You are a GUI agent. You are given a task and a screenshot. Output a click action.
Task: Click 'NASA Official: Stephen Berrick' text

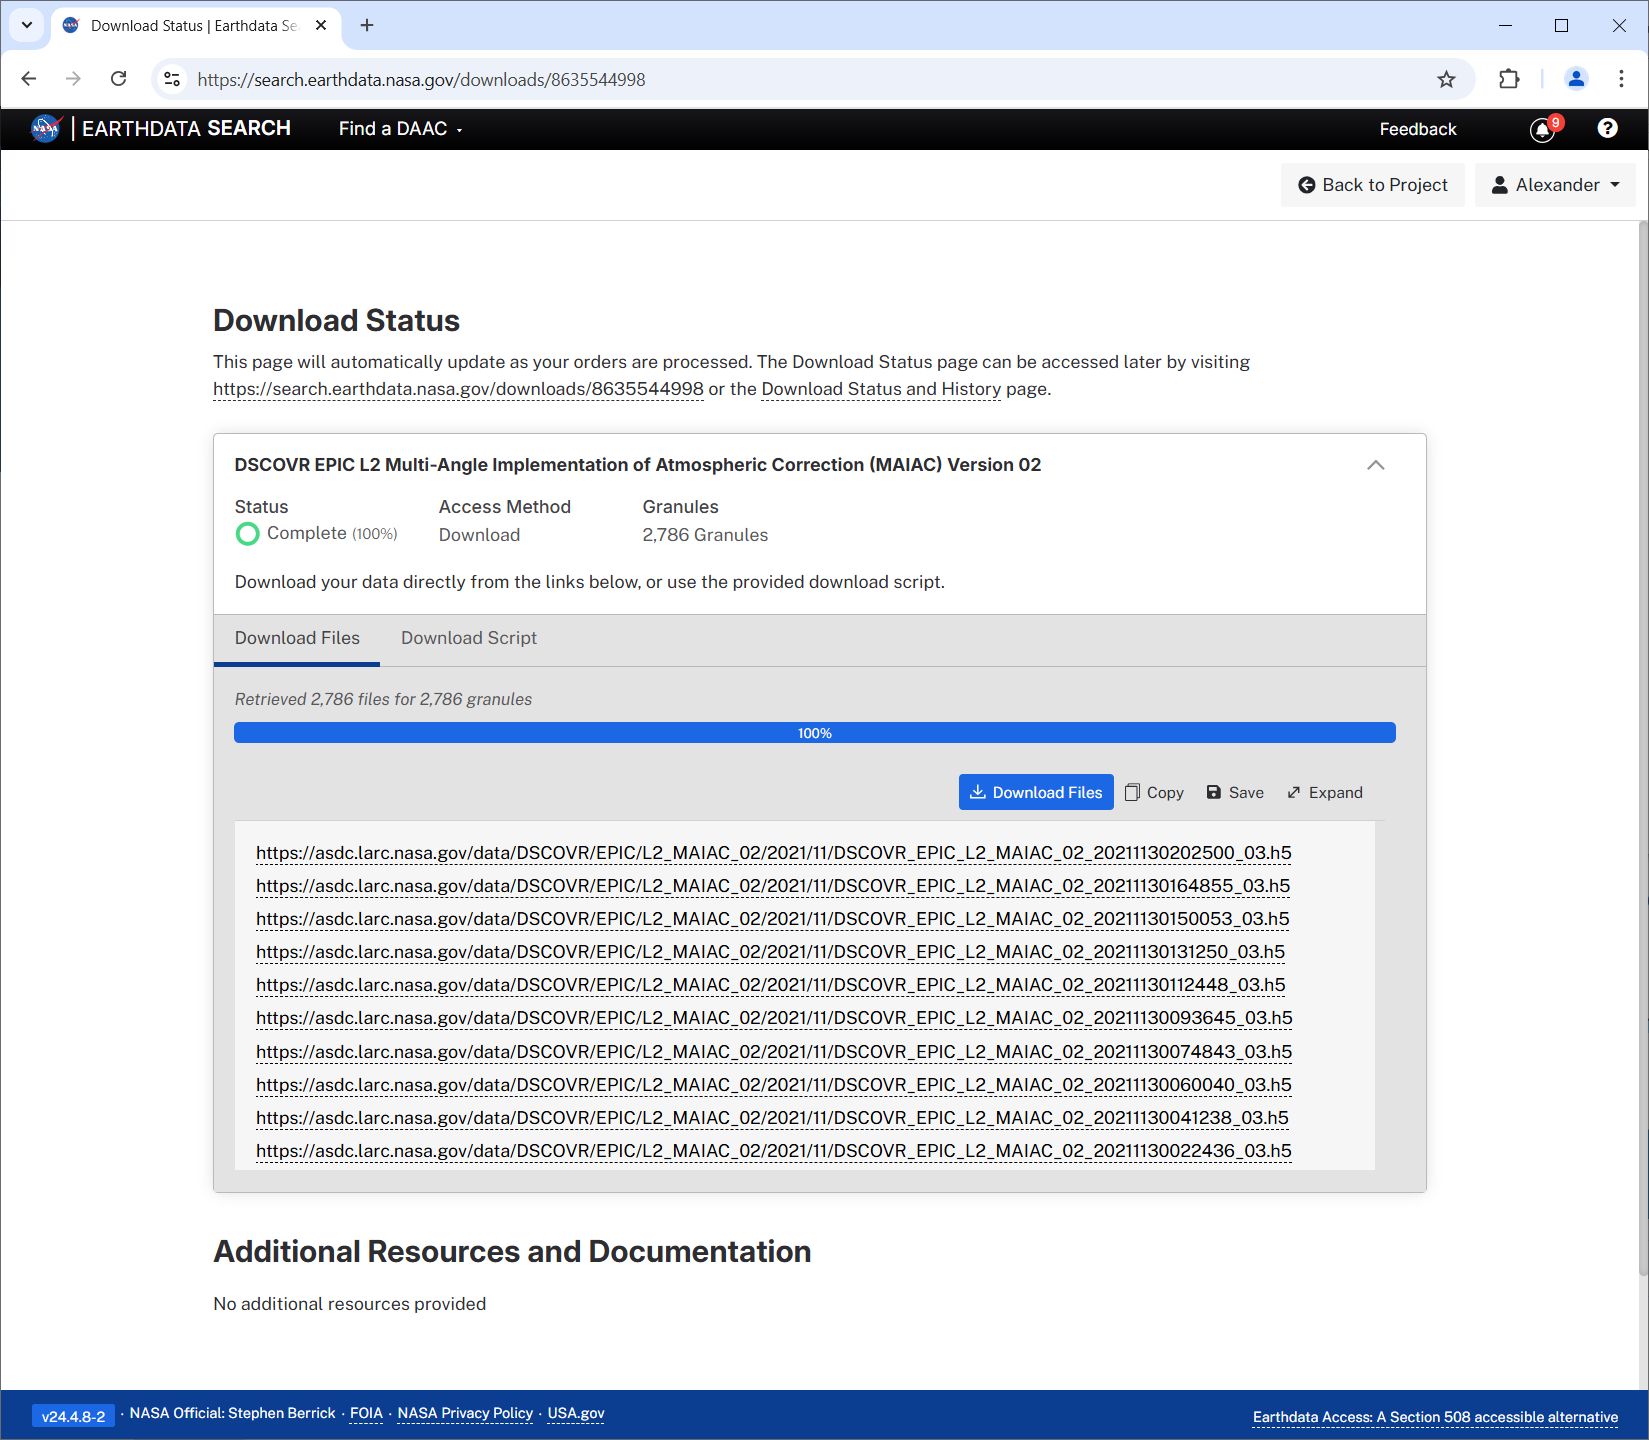(x=232, y=1413)
